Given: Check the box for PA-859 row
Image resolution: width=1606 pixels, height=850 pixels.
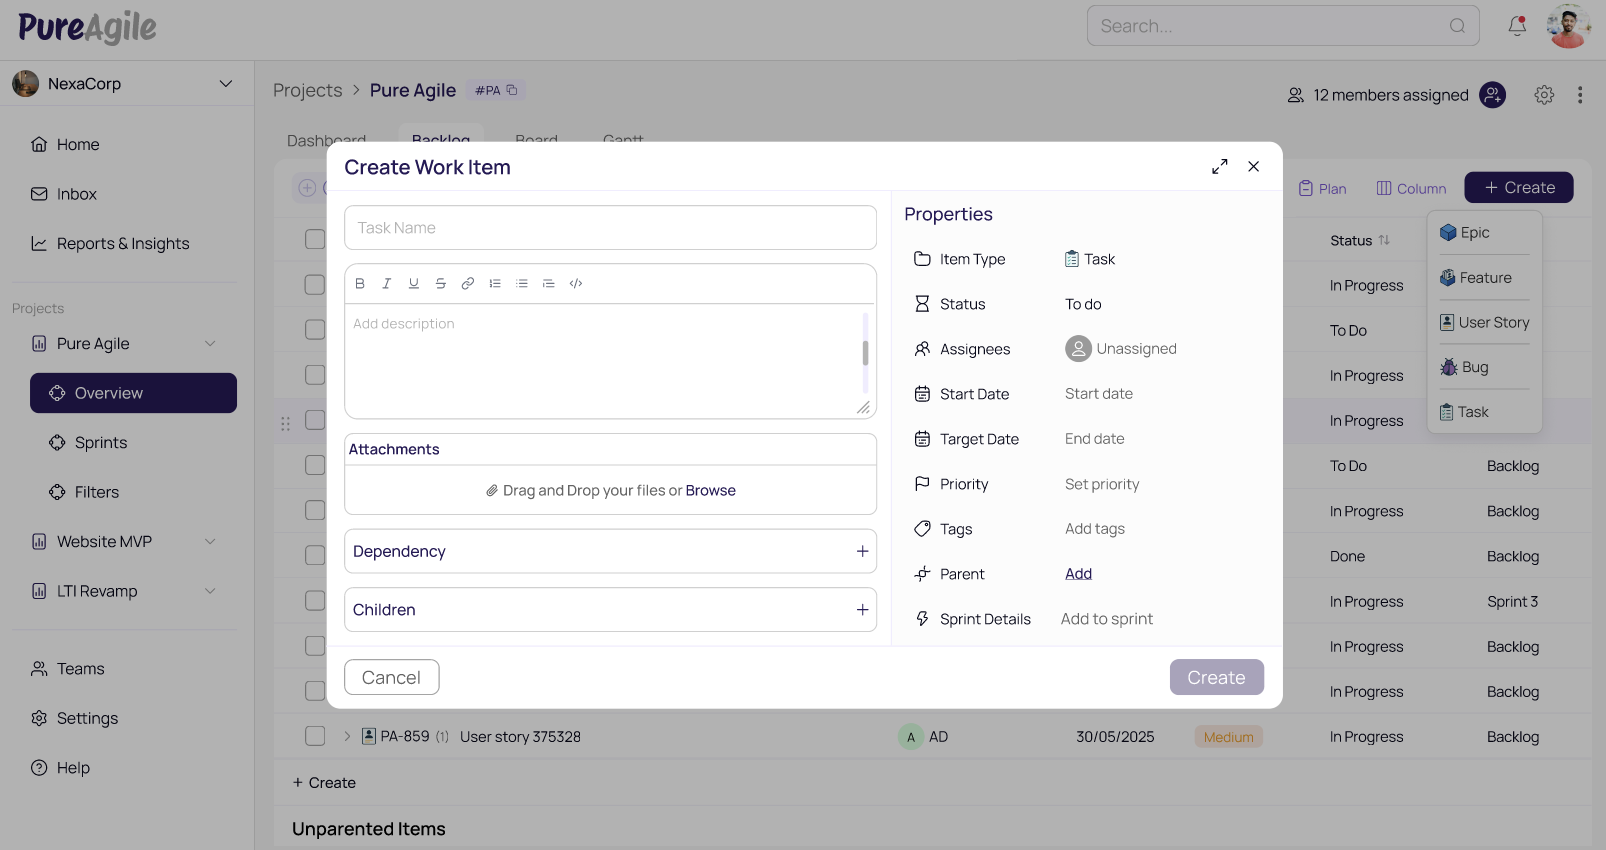Looking at the screenshot, I should point(315,736).
